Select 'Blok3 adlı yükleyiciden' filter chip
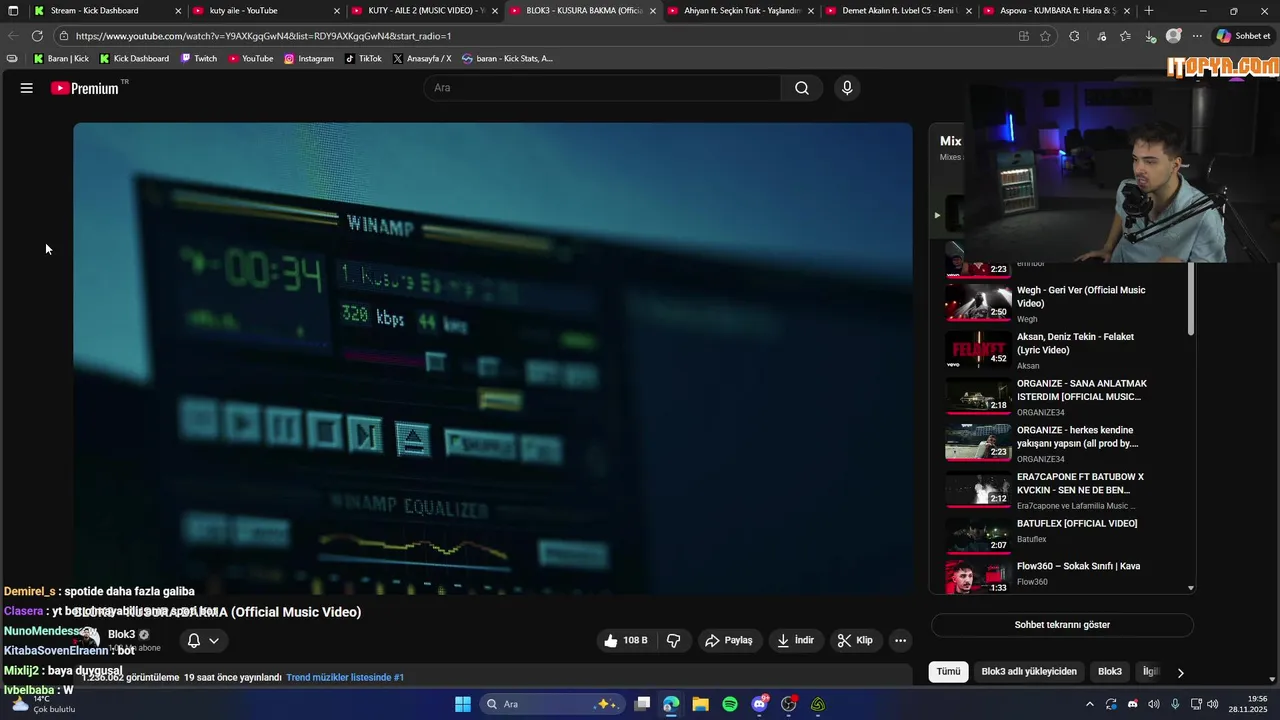Viewport: 1280px width, 720px height. pos(1029,672)
